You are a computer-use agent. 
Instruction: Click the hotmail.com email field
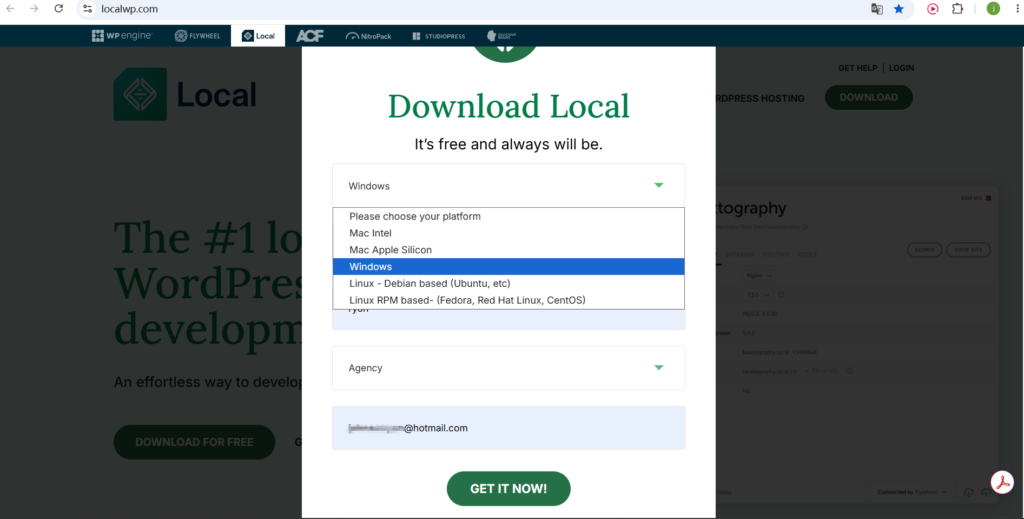click(509, 428)
